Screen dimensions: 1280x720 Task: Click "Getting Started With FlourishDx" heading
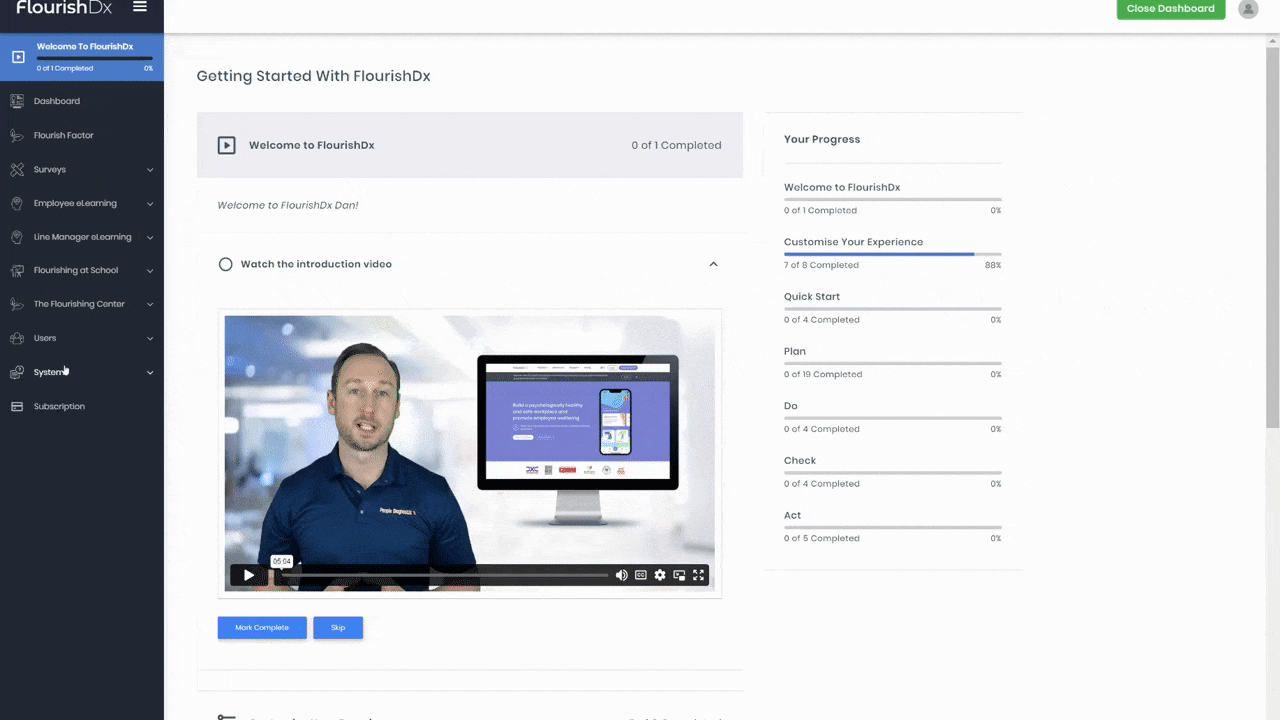coord(313,76)
